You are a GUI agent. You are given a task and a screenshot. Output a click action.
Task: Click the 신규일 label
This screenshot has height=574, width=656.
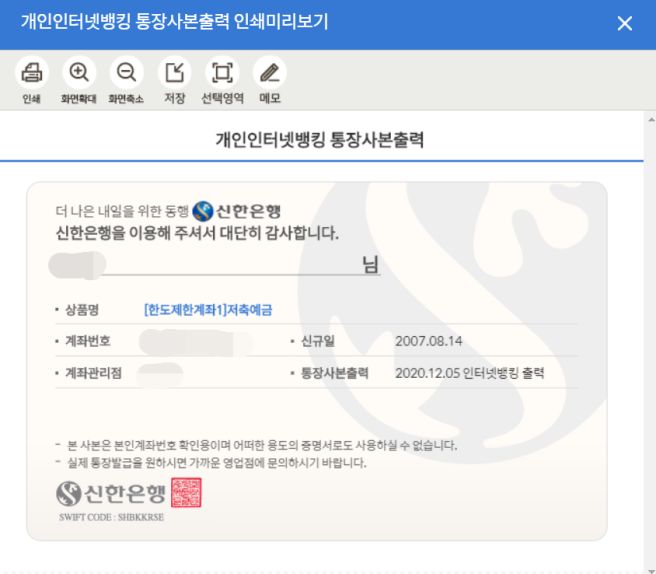(318, 341)
